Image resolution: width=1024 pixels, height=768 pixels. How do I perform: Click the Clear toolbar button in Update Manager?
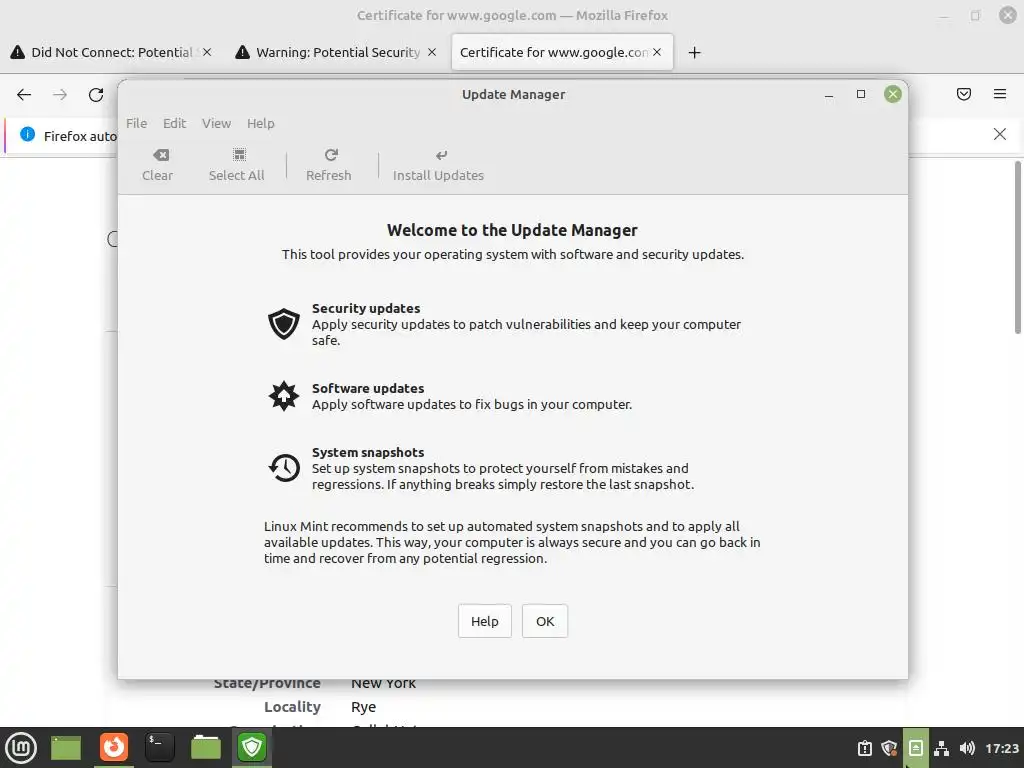pyautogui.click(x=157, y=165)
